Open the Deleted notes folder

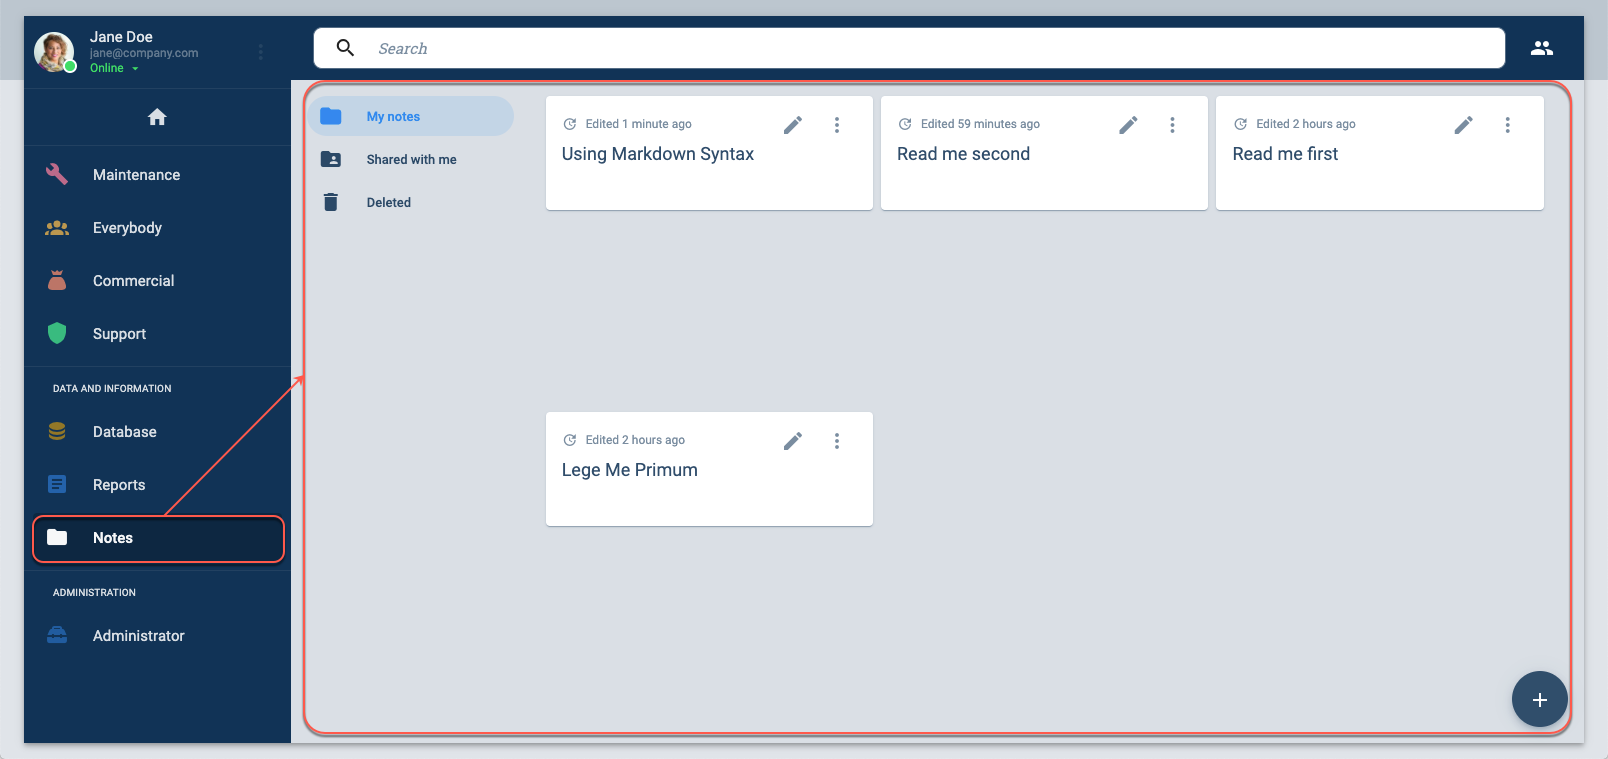tap(411, 202)
